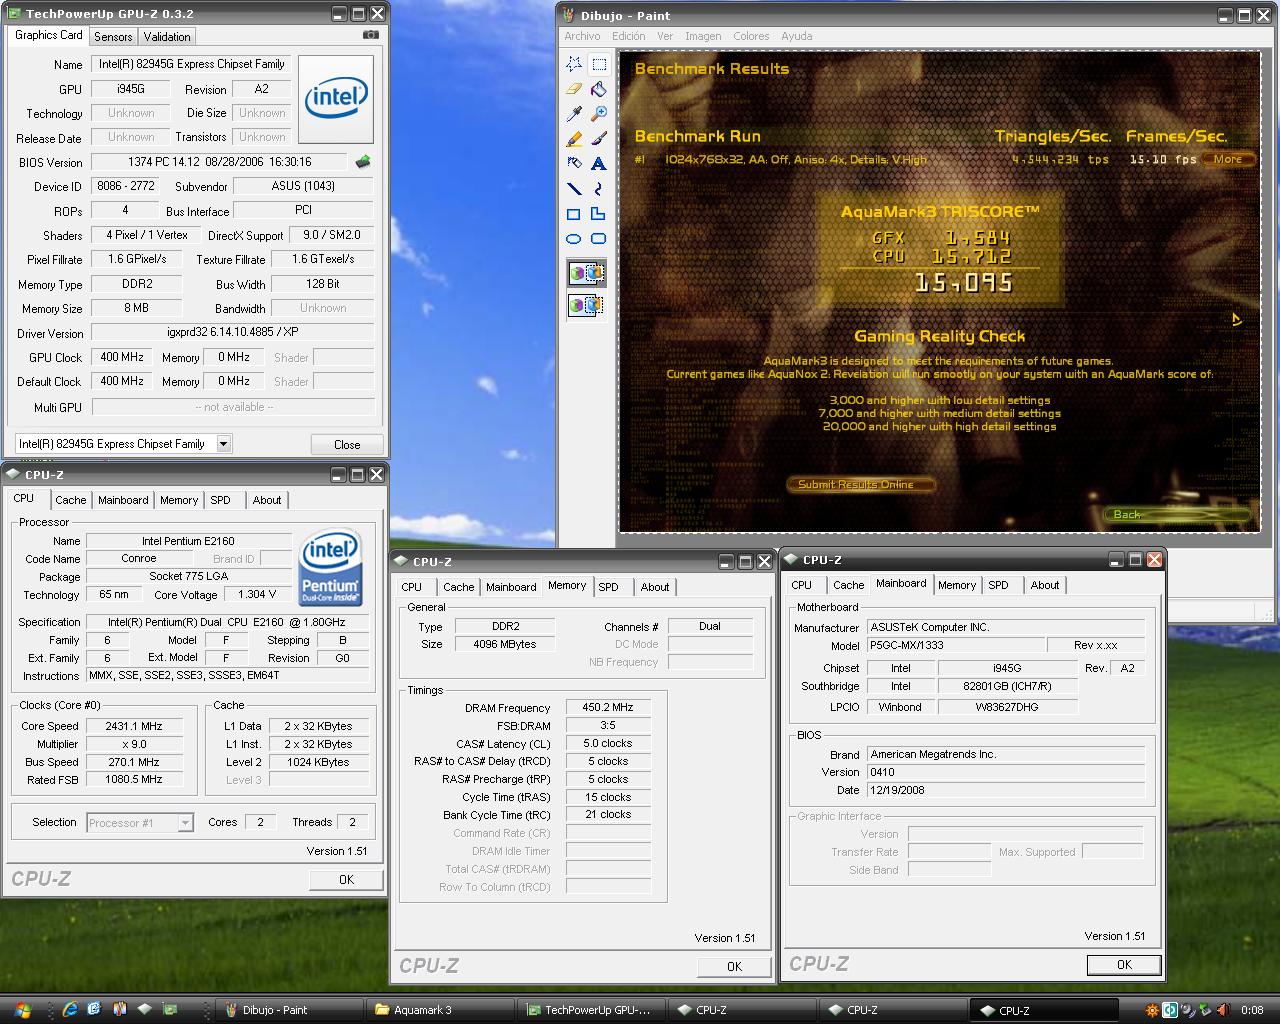
Task: Click the DRAM Frequency 450.2 MHz value
Action: [608, 707]
